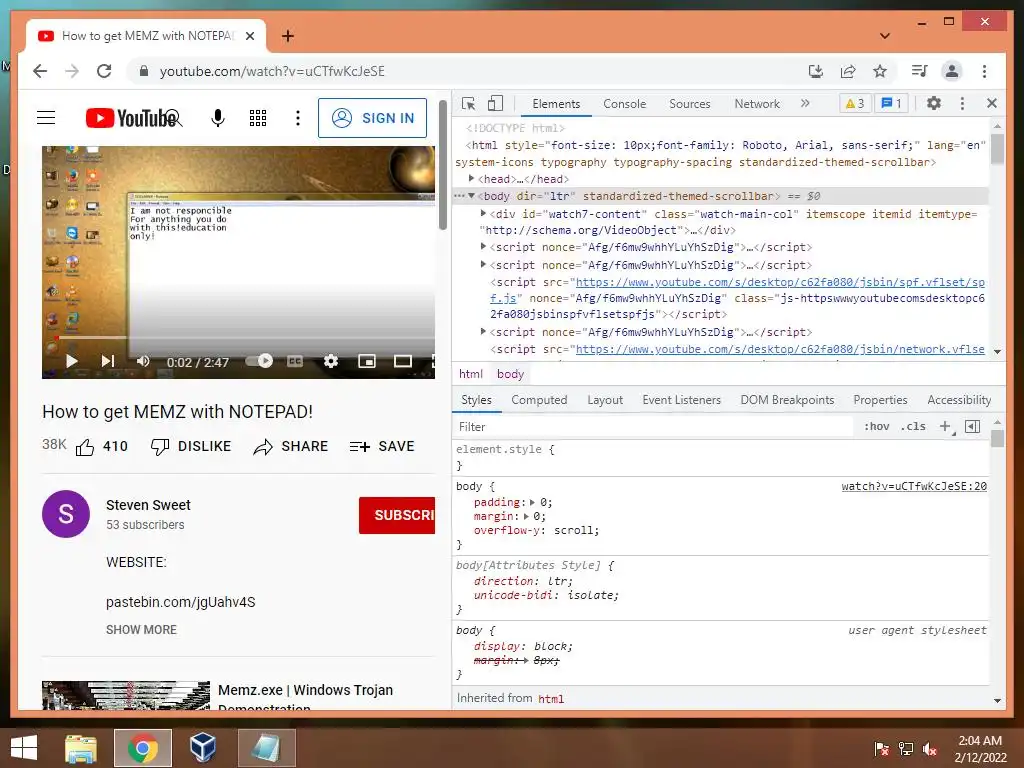Switch to DevTools Sources tab
Viewport: 1024px width, 768px height.
(690, 104)
